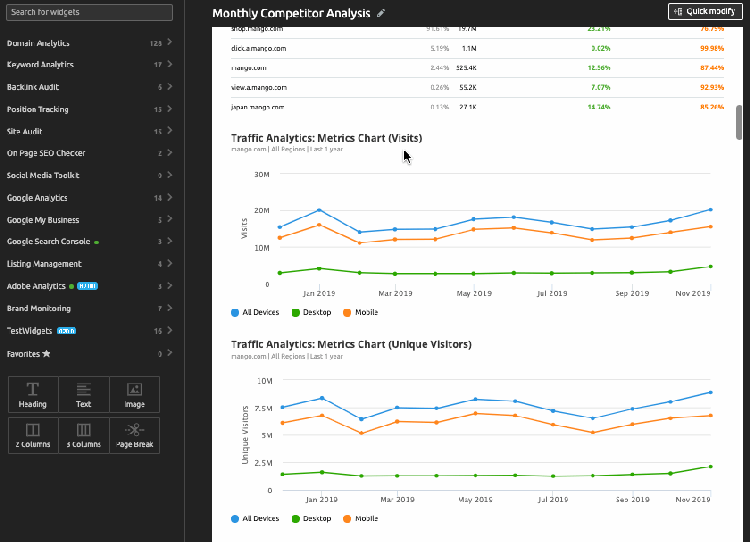Add a Text widget
This screenshot has height=542, width=750.
pyautogui.click(x=84, y=395)
